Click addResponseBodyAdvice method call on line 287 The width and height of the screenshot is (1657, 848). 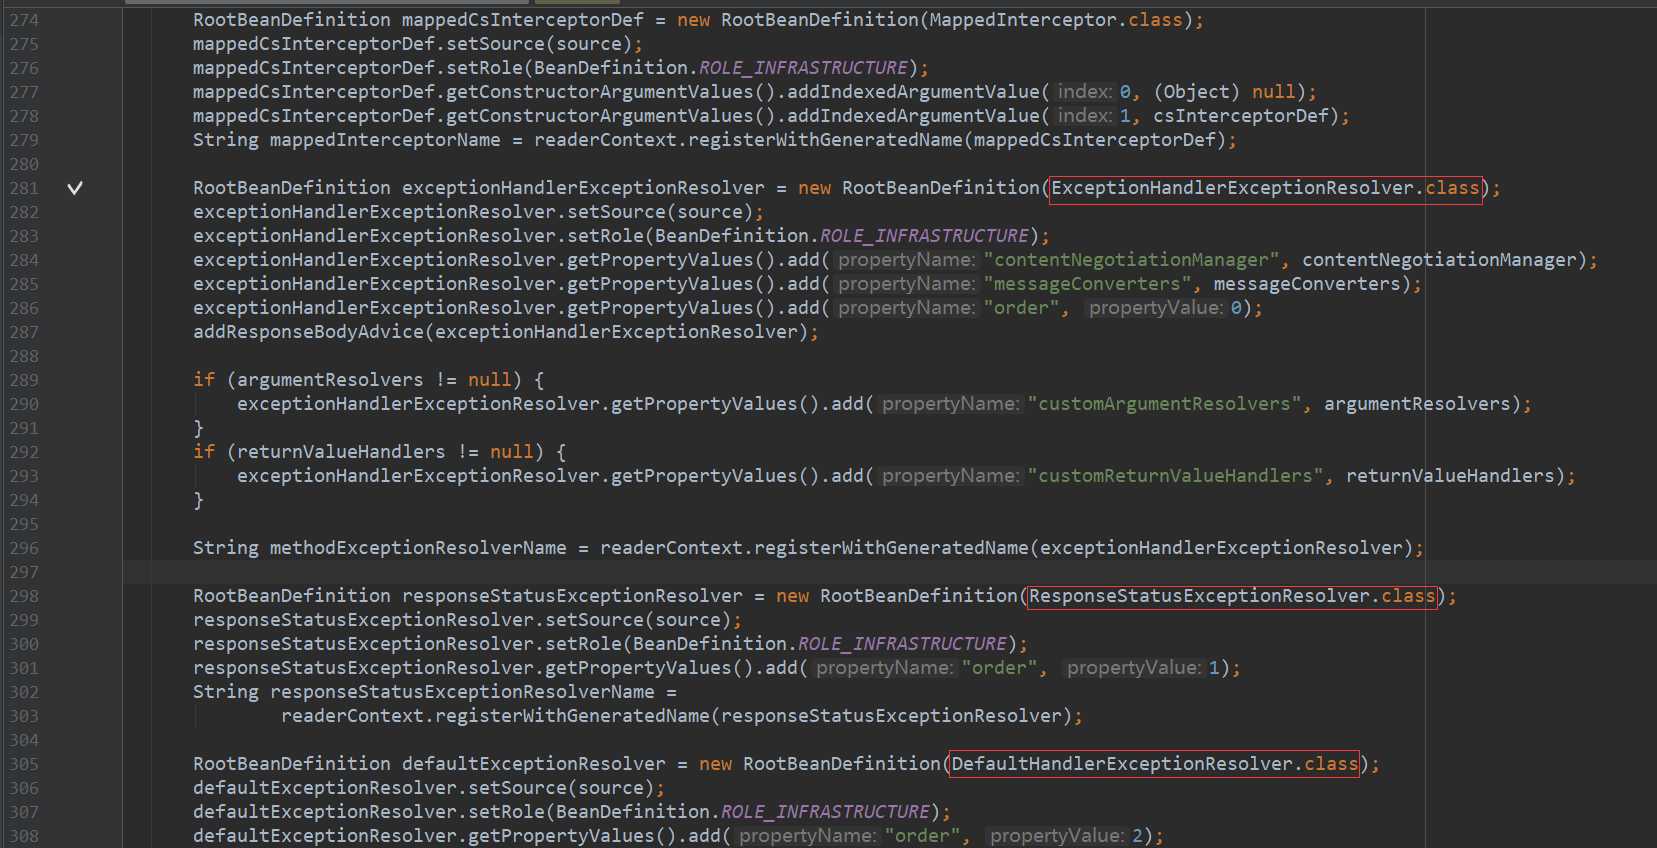(x=308, y=332)
